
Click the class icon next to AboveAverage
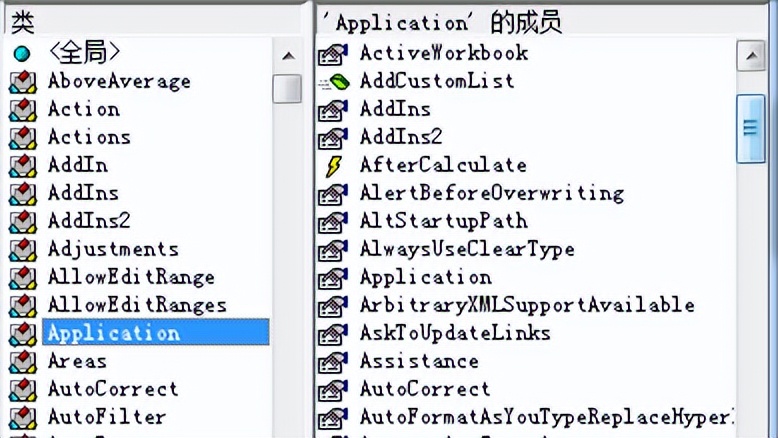coord(23,82)
